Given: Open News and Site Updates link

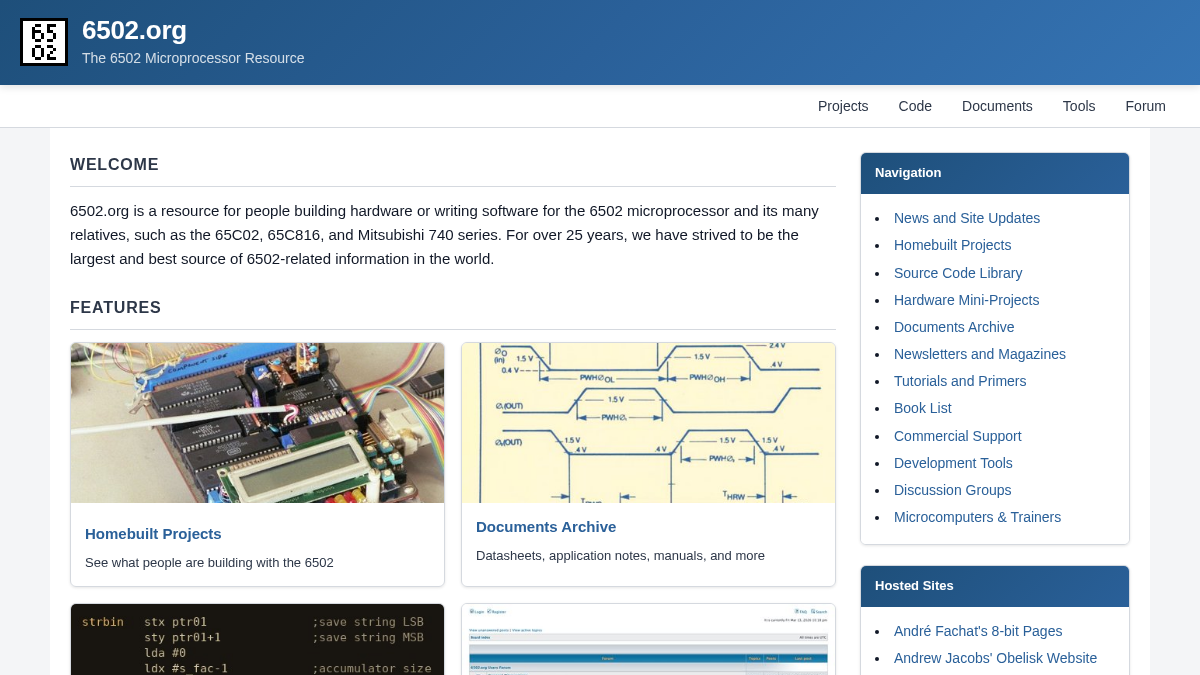Looking at the screenshot, I should click(967, 218).
